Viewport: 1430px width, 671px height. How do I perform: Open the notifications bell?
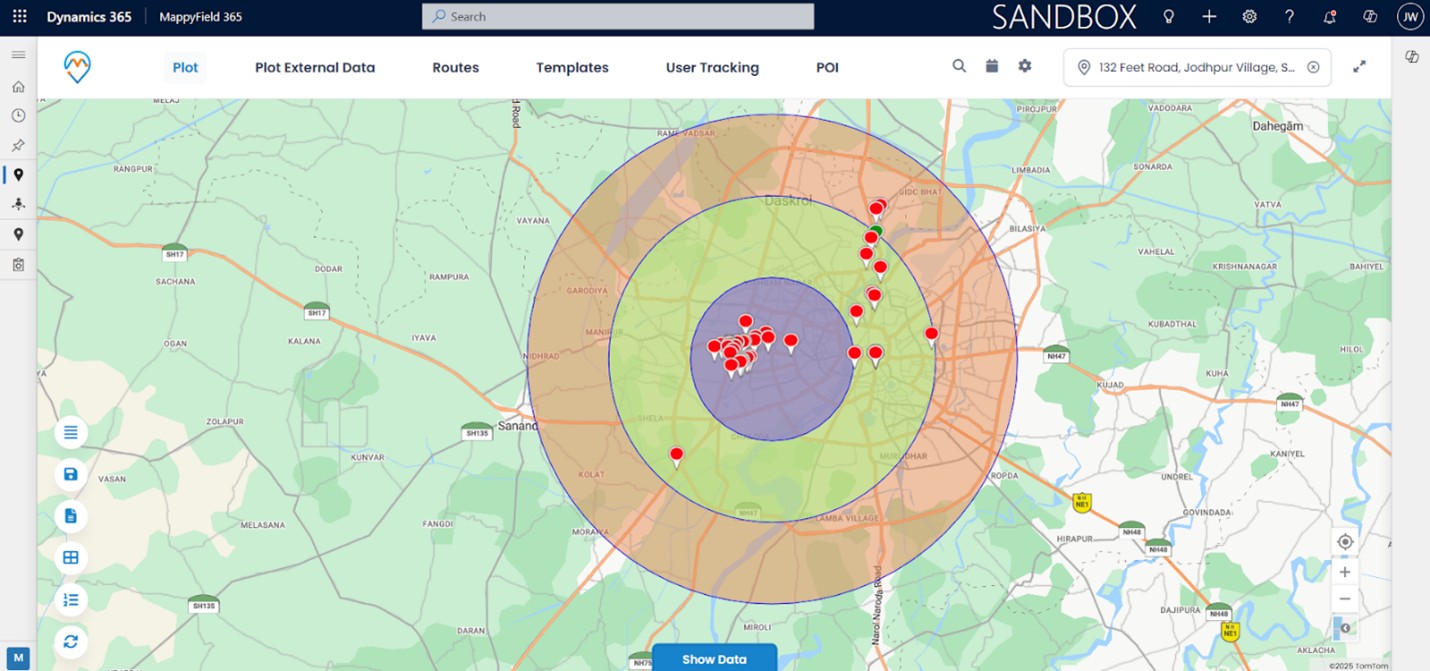point(1330,17)
